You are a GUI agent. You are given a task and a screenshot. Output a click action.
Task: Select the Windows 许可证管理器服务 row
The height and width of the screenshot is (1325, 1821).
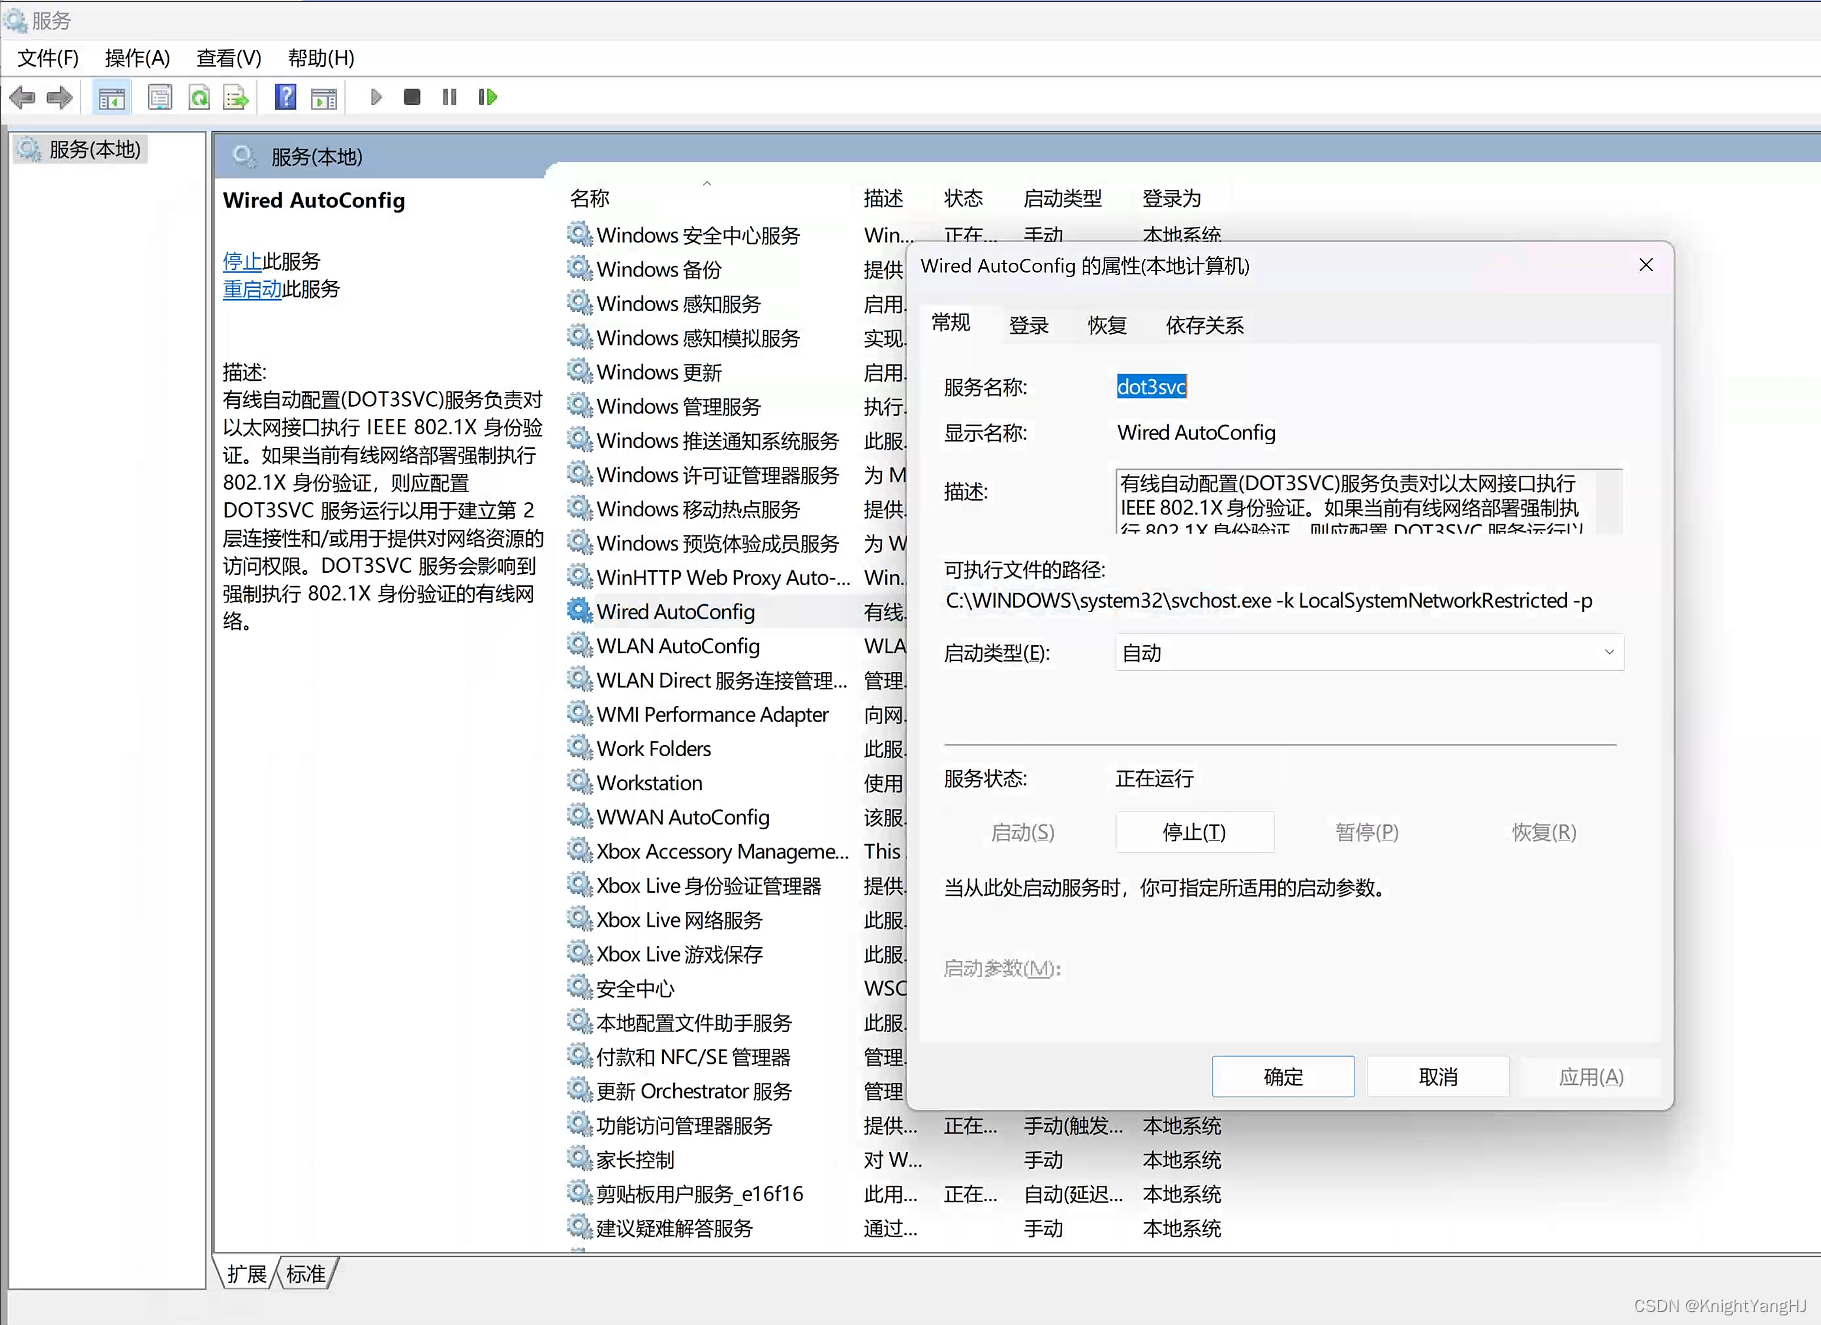717,475
